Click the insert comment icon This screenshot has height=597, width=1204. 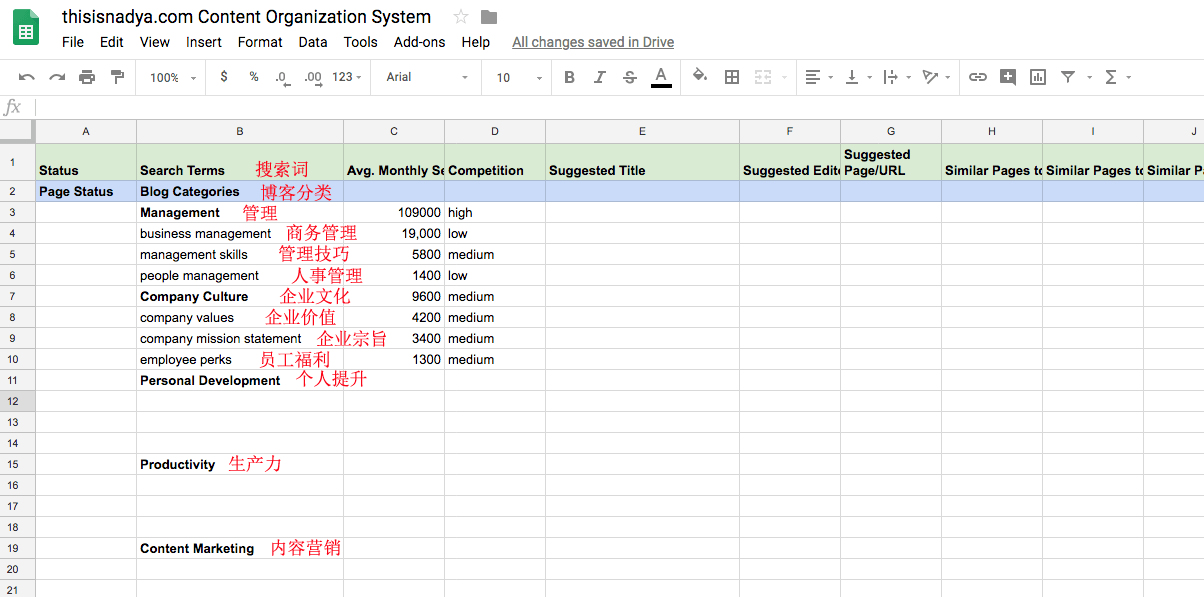(x=1008, y=77)
